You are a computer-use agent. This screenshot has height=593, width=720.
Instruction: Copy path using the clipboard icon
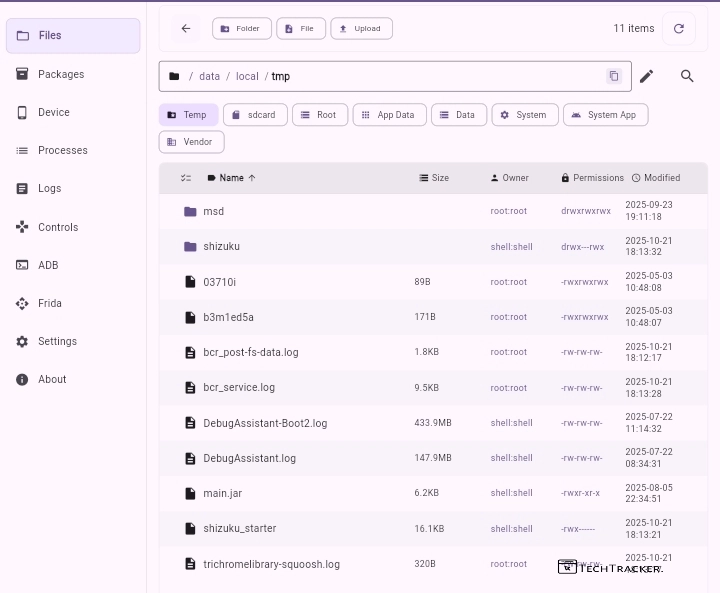tap(614, 76)
